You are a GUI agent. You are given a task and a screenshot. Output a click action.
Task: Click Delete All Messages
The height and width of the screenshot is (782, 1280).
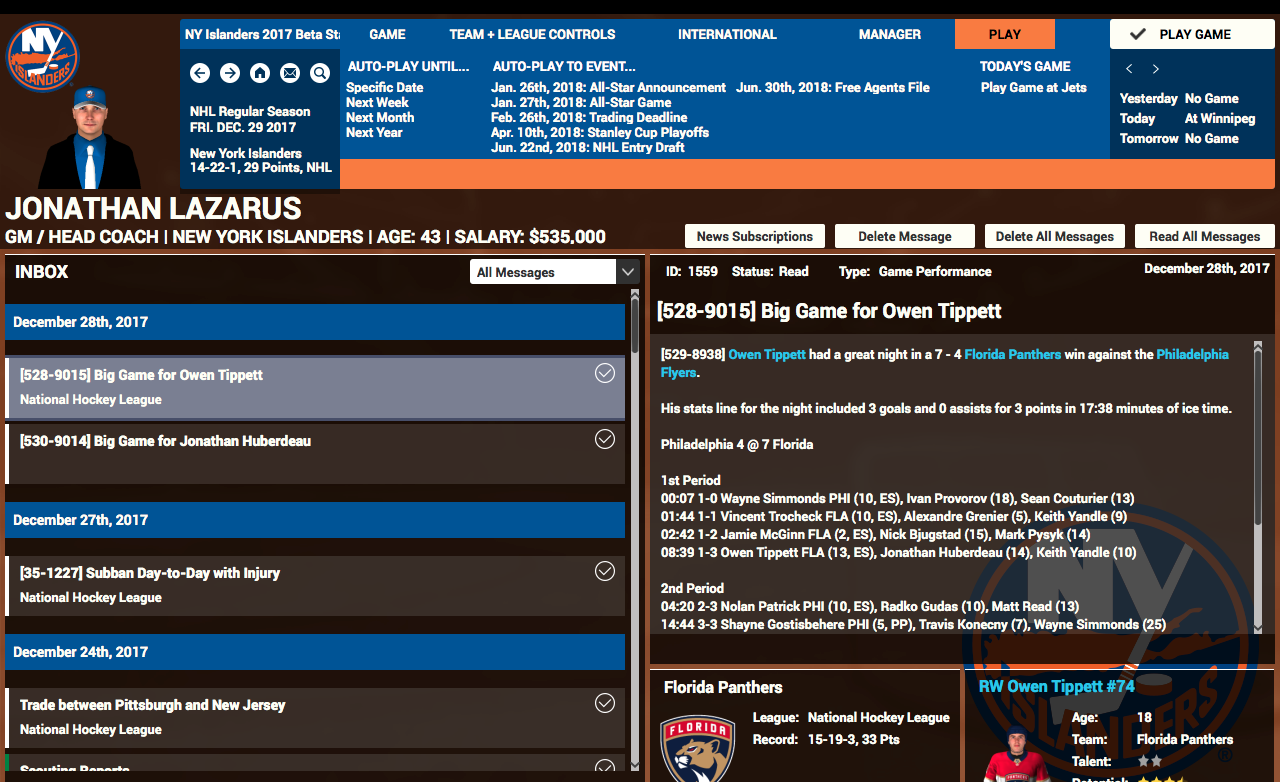(x=1055, y=236)
